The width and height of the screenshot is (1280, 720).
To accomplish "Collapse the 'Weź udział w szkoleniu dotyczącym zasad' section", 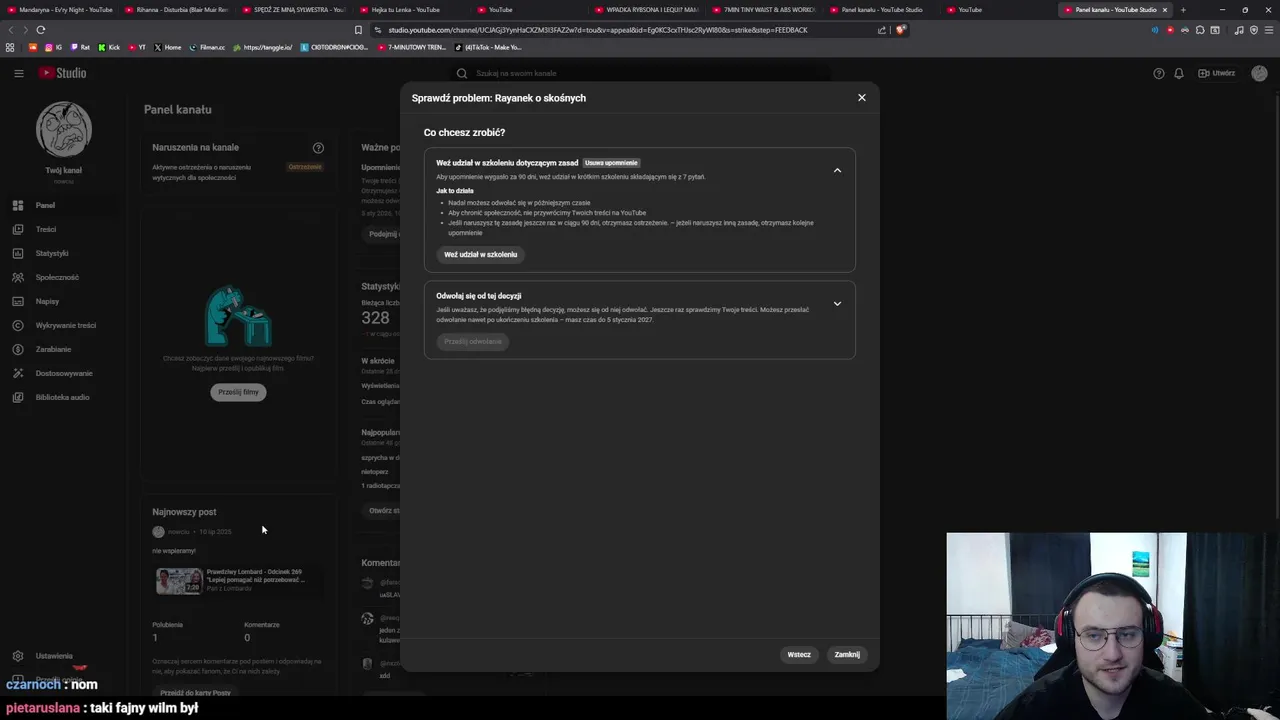I will tap(837, 170).
